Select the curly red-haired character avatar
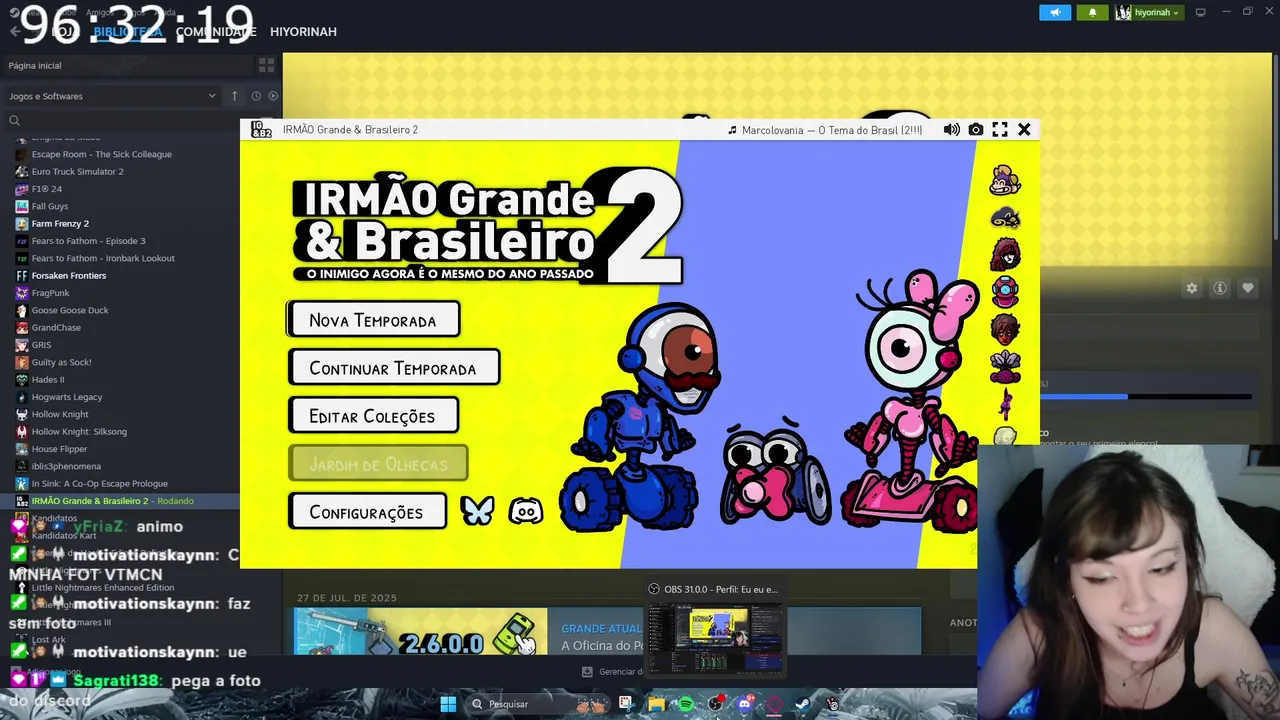 click(x=1005, y=254)
